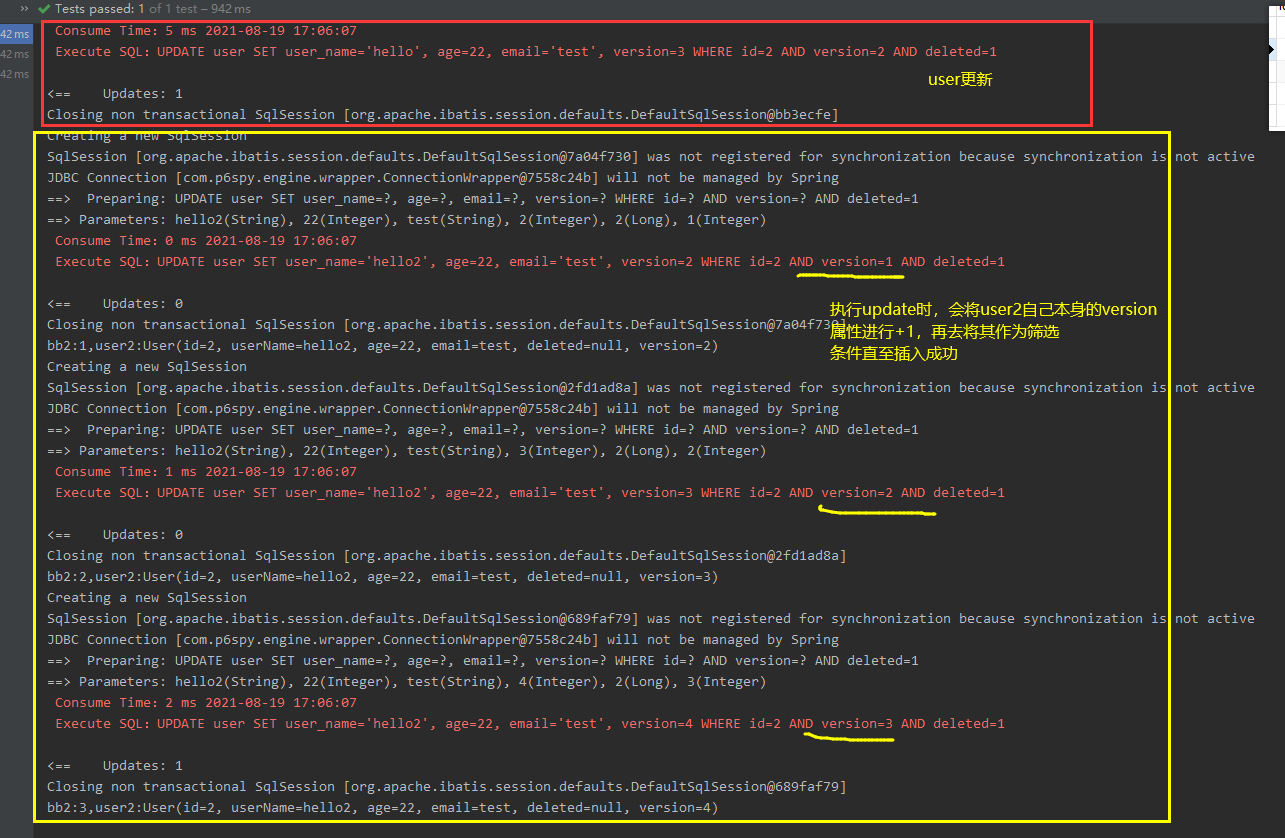This screenshot has height=838, width=1285.
Task: Click the '@7a04f730] was not registered' line
Action: click(x=650, y=156)
